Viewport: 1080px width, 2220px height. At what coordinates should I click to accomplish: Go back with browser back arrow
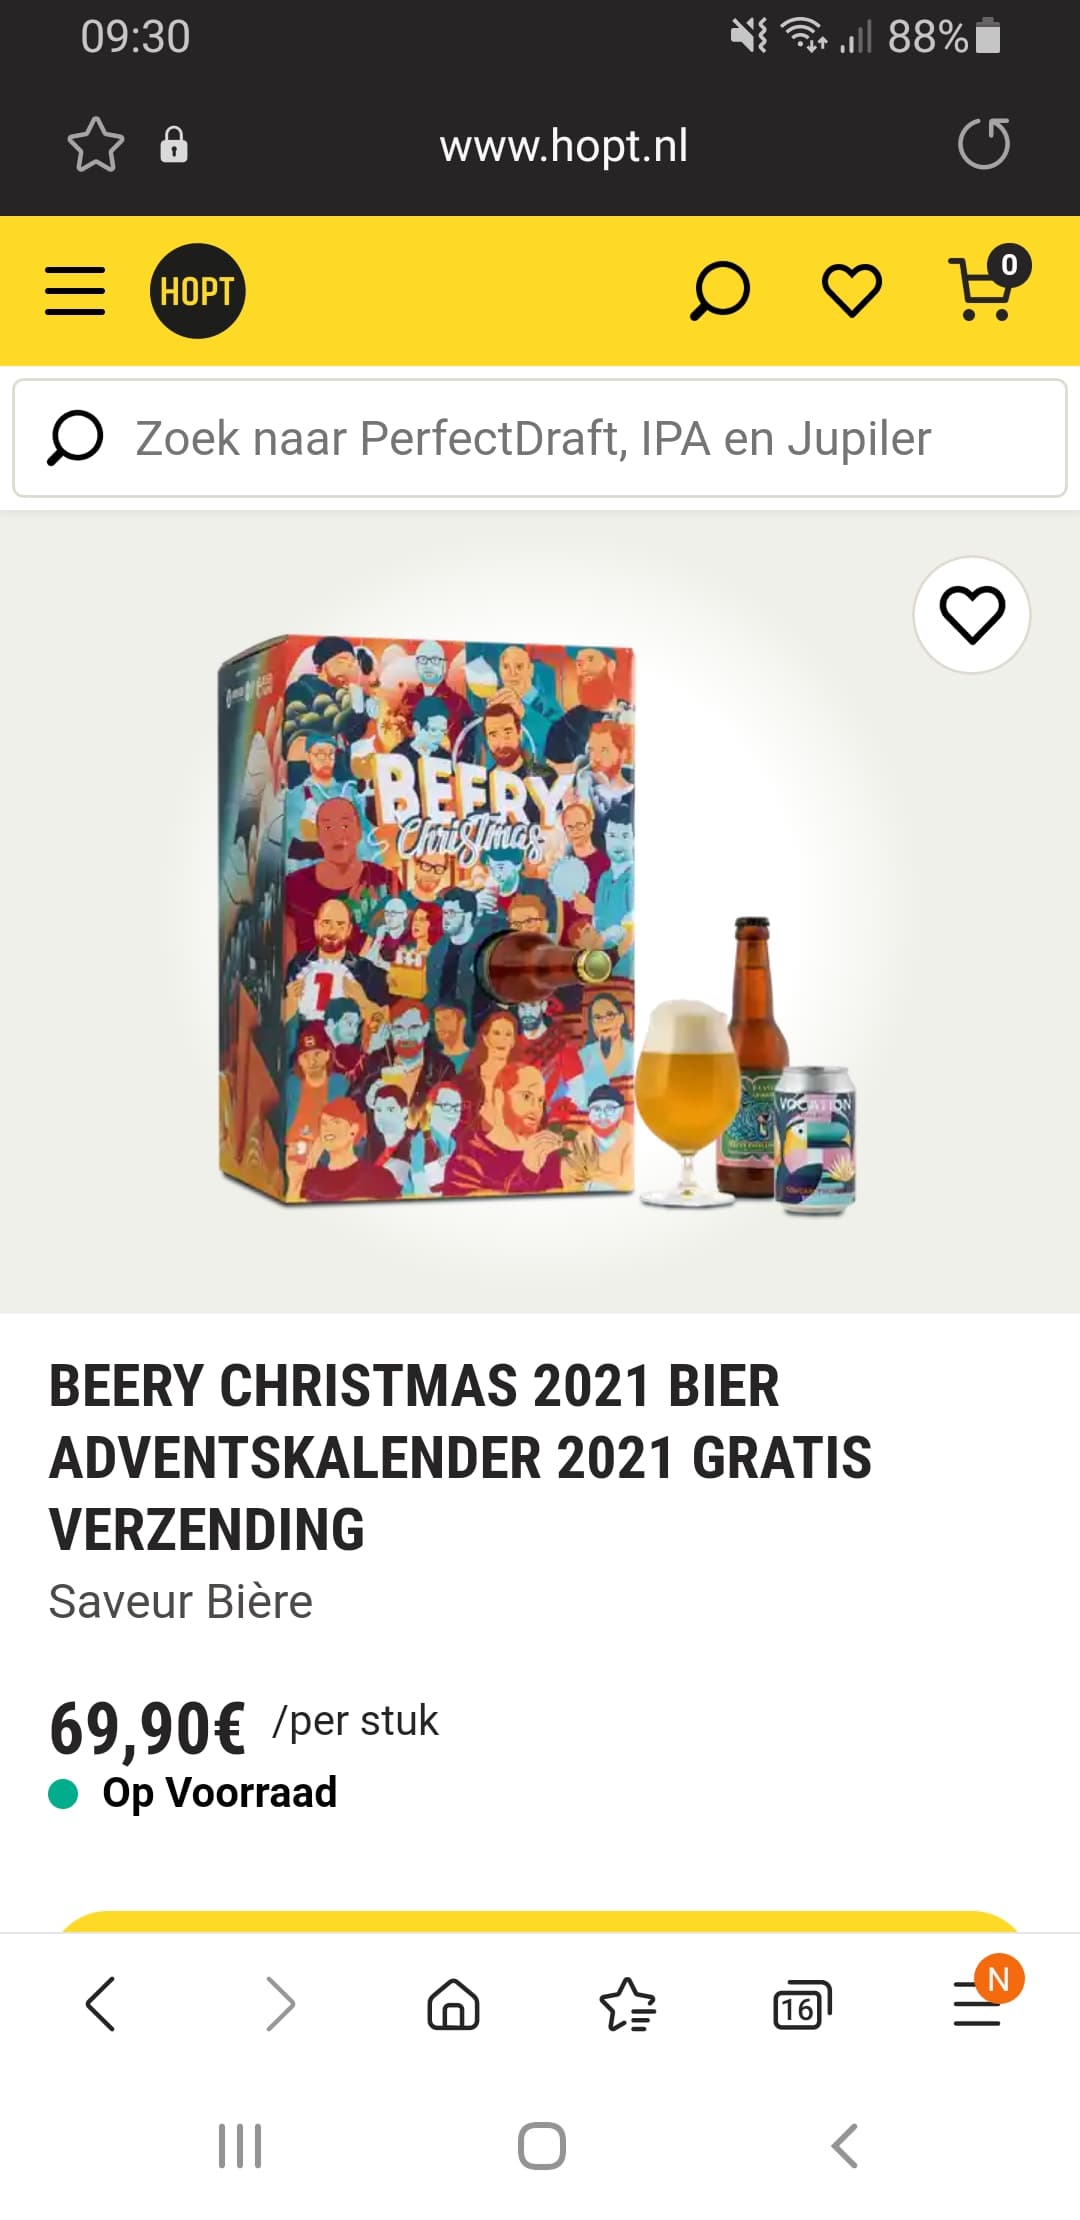(x=100, y=2004)
